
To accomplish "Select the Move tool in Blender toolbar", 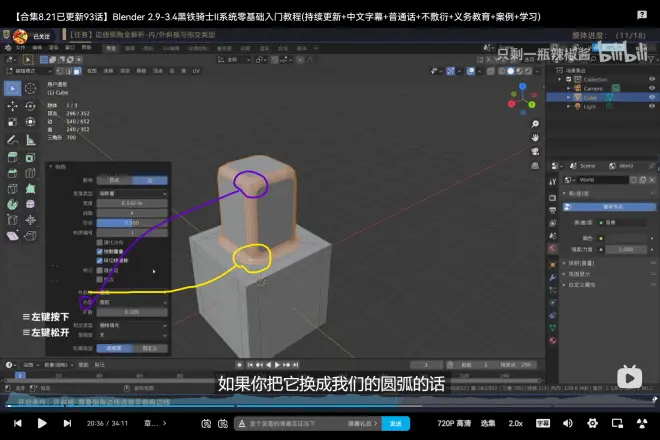I will (12, 106).
